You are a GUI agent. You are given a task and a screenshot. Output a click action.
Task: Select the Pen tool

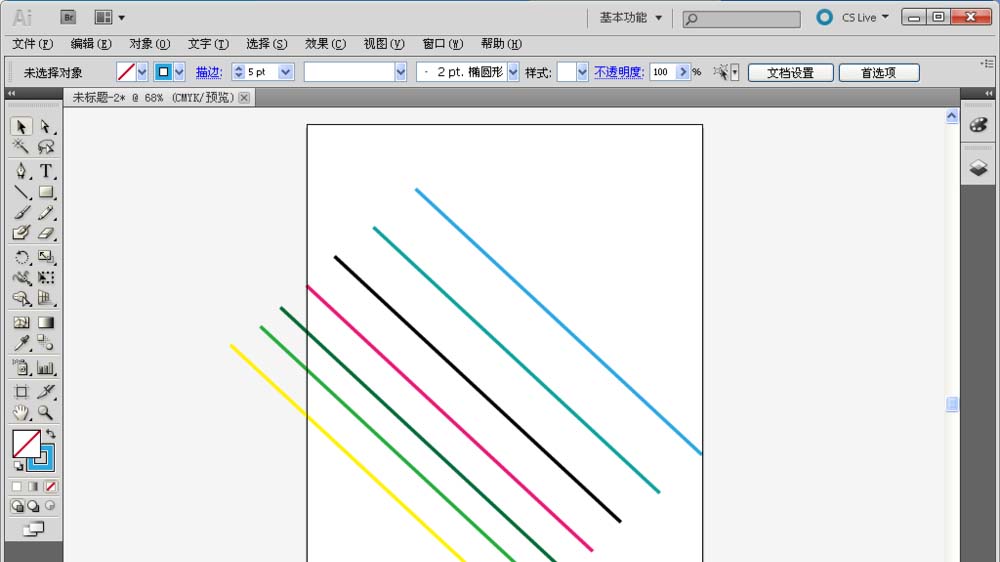click(x=21, y=171)
